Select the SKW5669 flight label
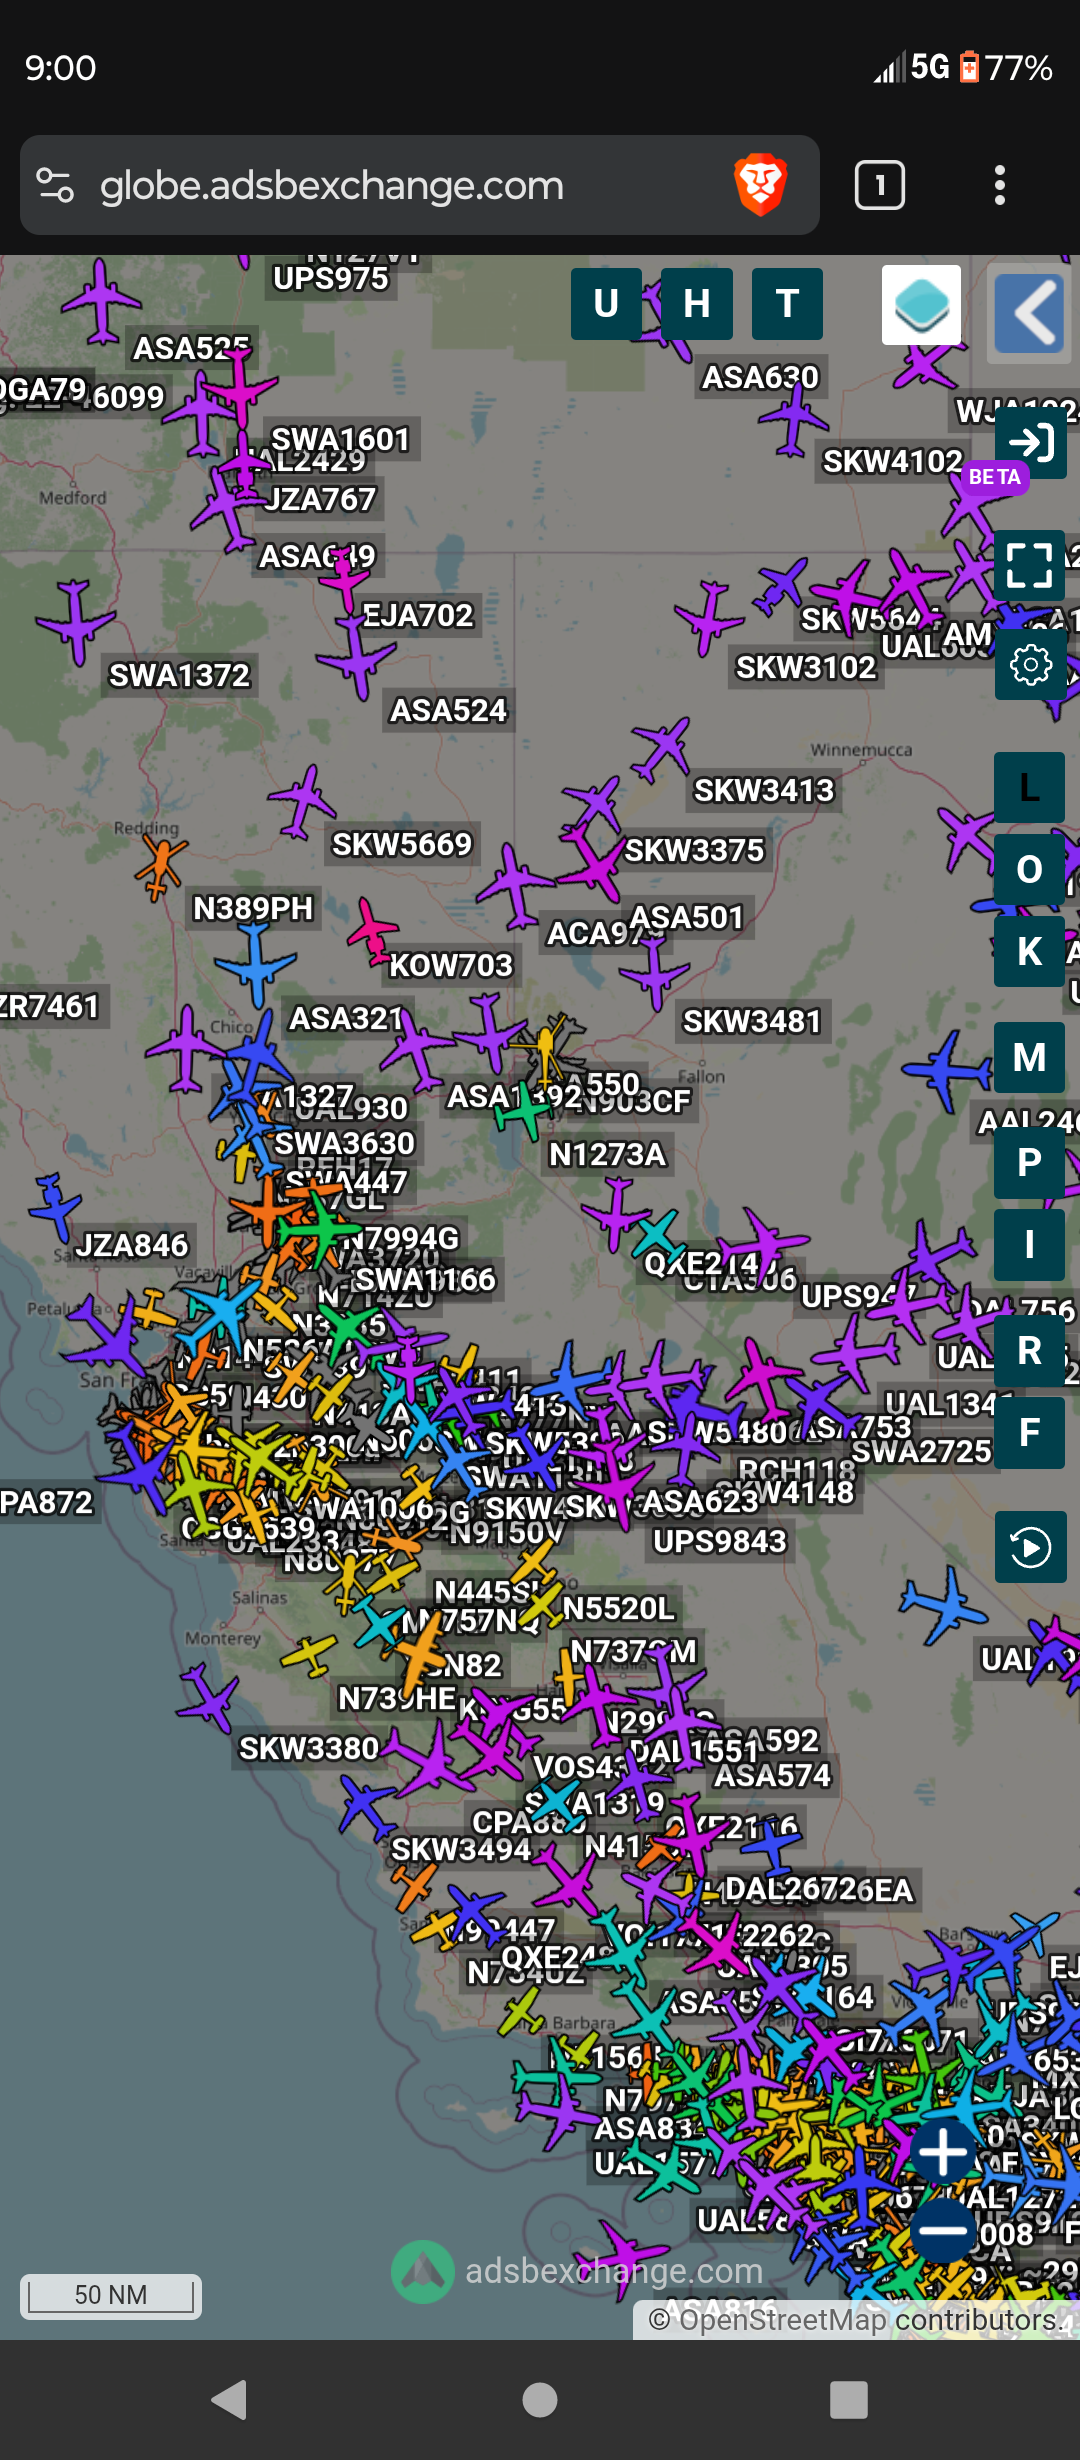The image size is (1080, 2460). coord(402,844)
